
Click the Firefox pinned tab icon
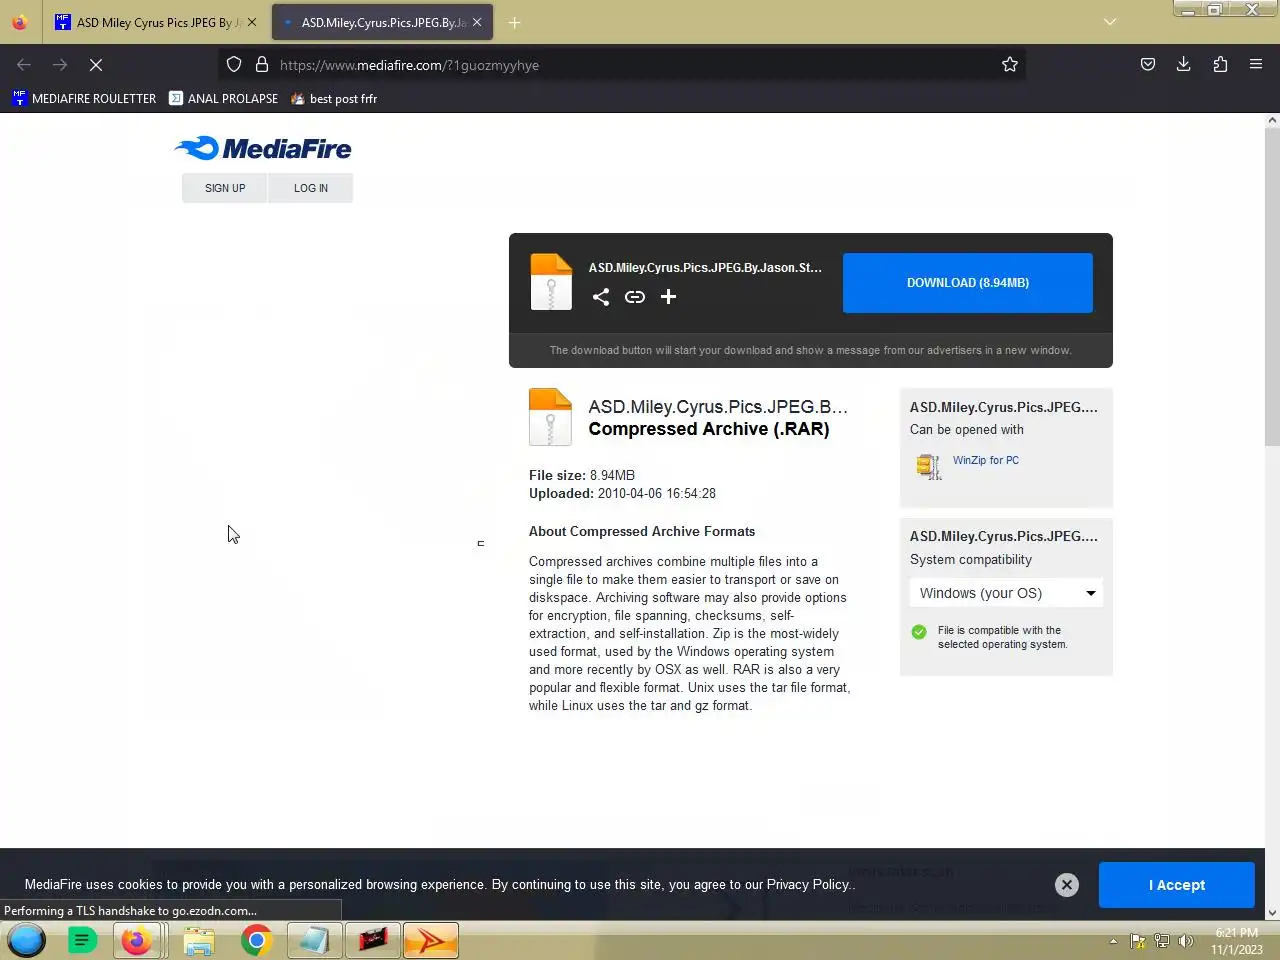coord(20,22)
